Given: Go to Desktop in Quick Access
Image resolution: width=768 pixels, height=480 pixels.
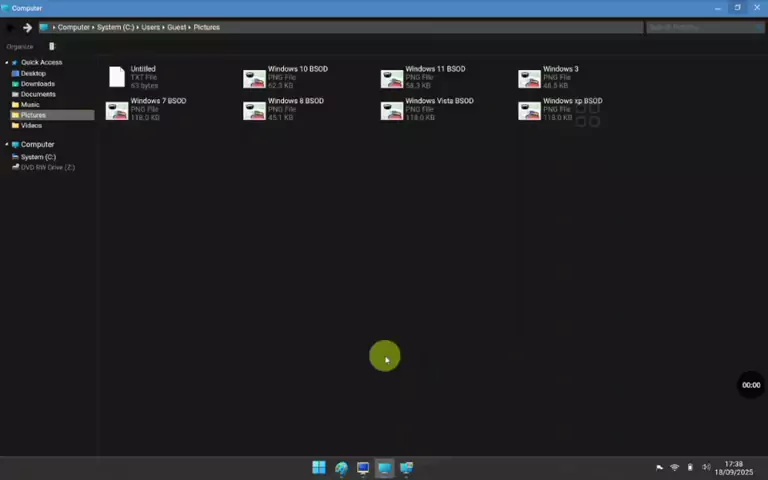Looking at the screenshot, I should [x=33, y=73].
